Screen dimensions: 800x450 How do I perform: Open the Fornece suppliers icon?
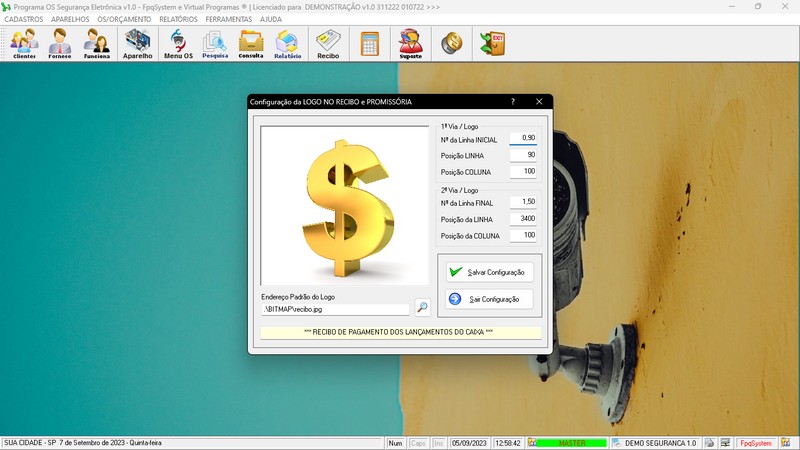pos(60,44)
